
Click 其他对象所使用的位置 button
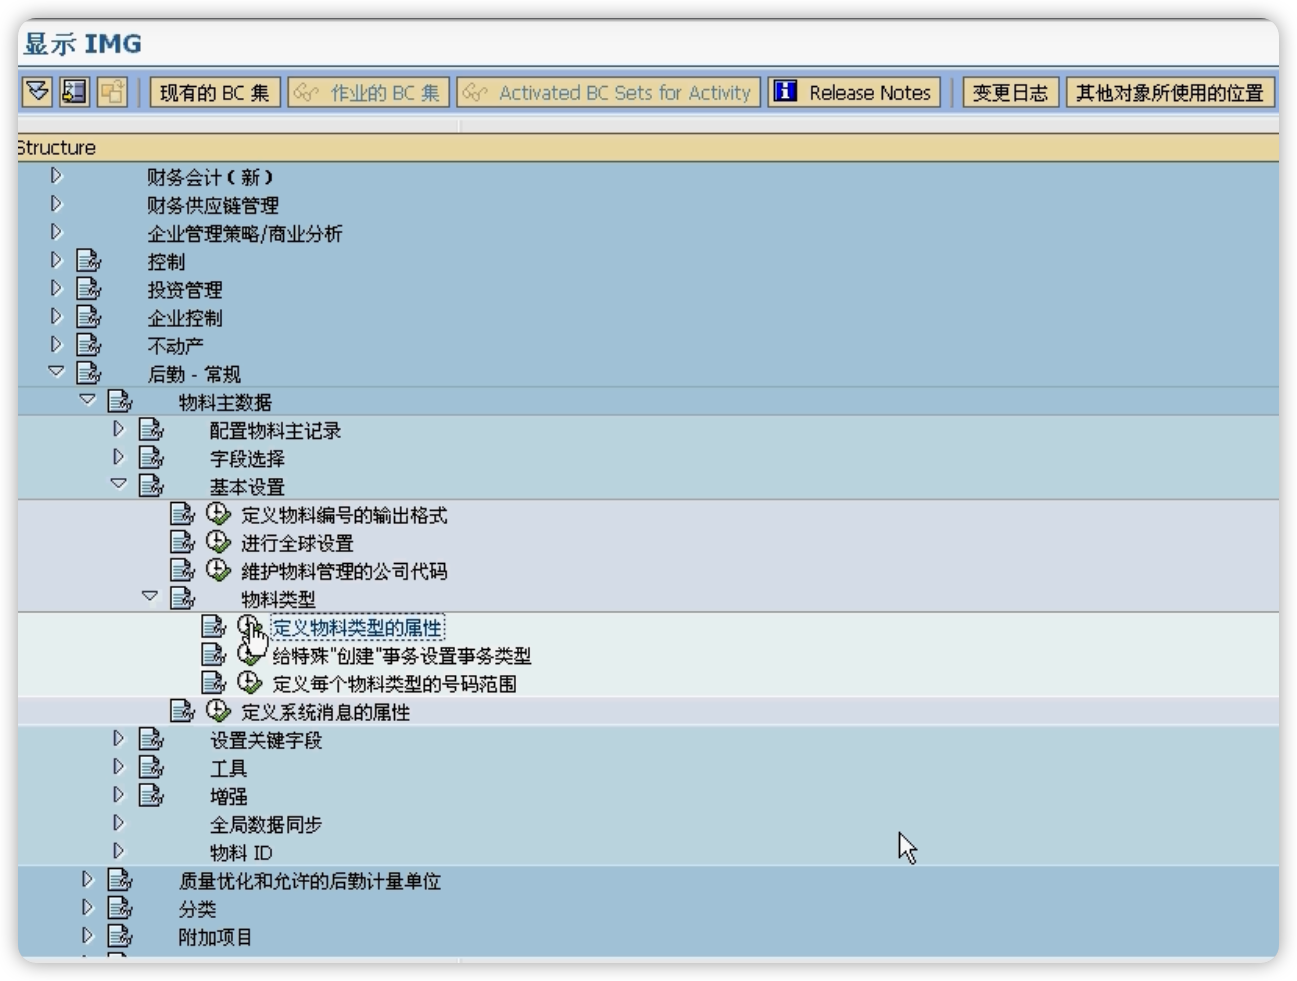(1170, 93)
